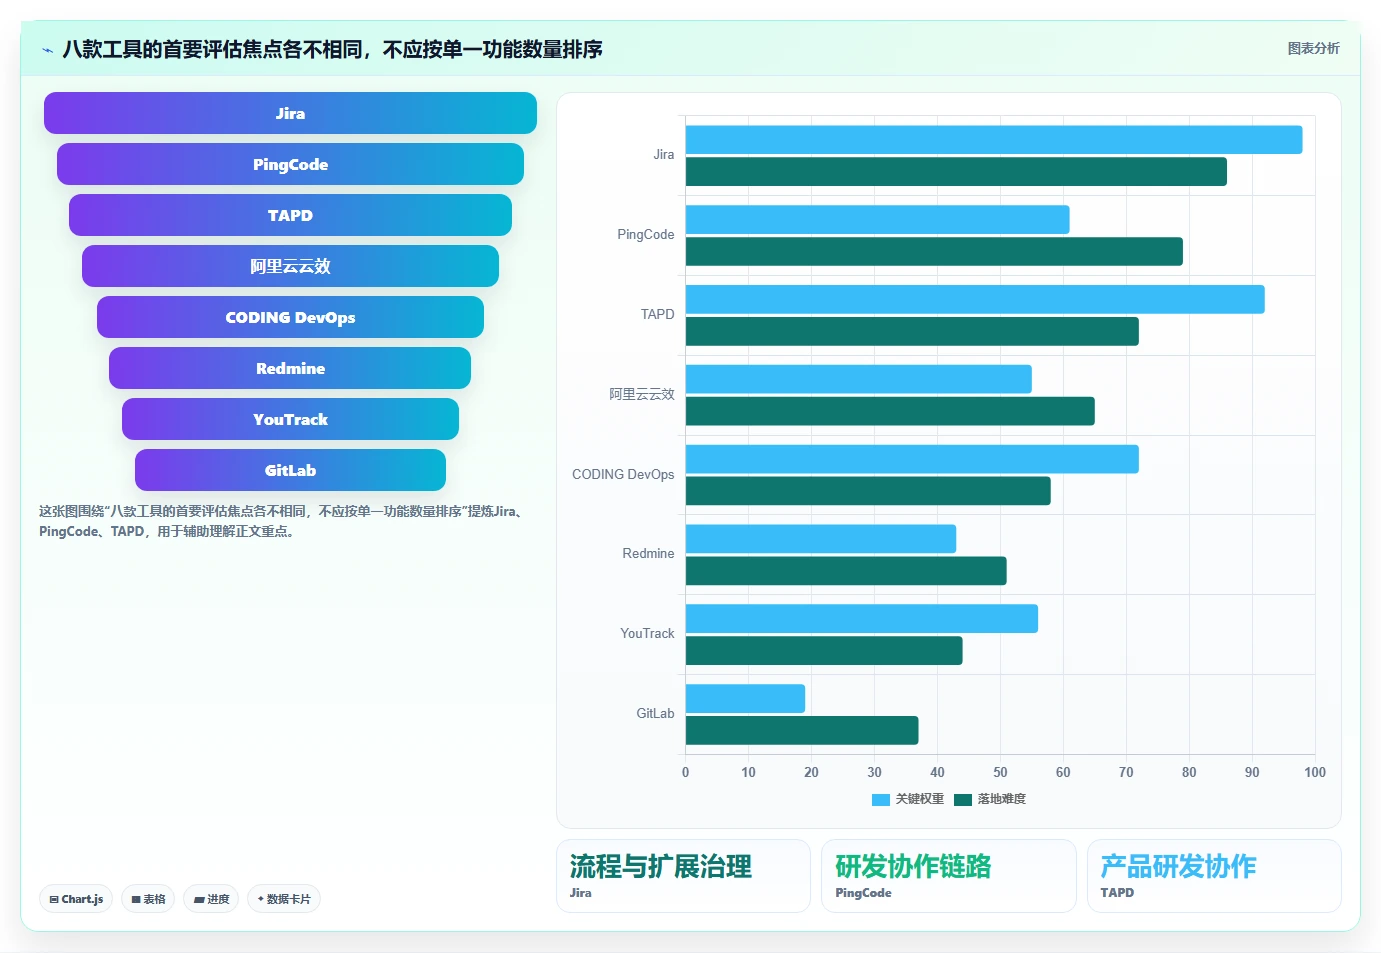Open the 研发协作链路 PingCode card

949,876
